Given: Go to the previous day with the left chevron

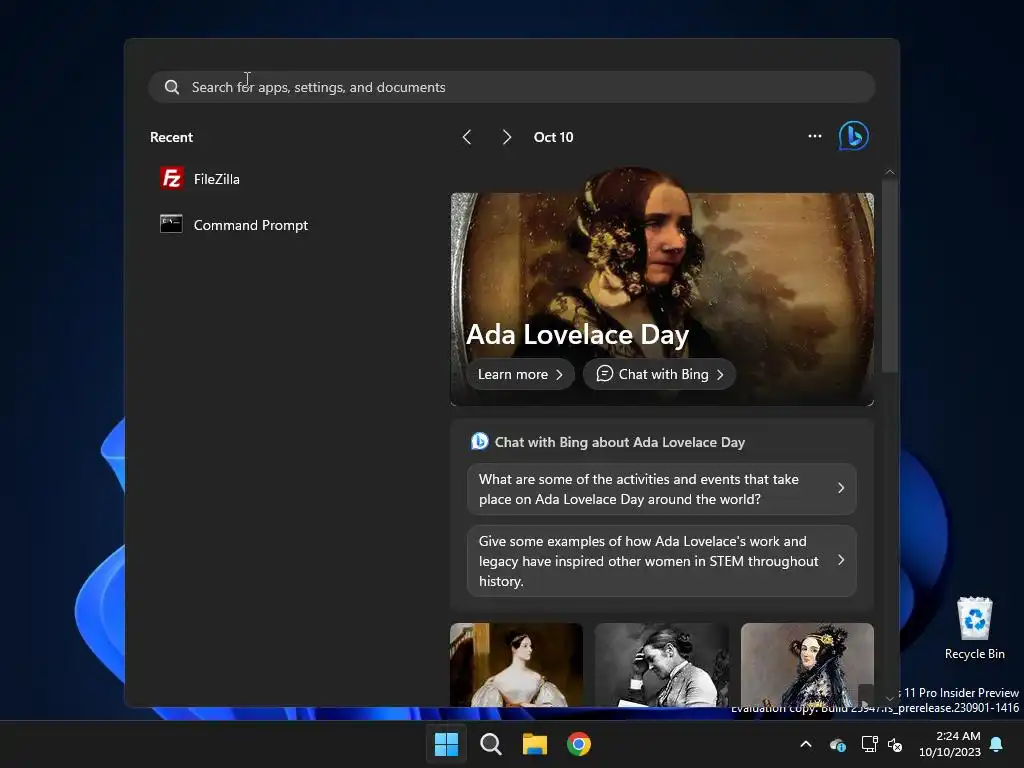Looking at the screenshot, I should coord(466,137).
